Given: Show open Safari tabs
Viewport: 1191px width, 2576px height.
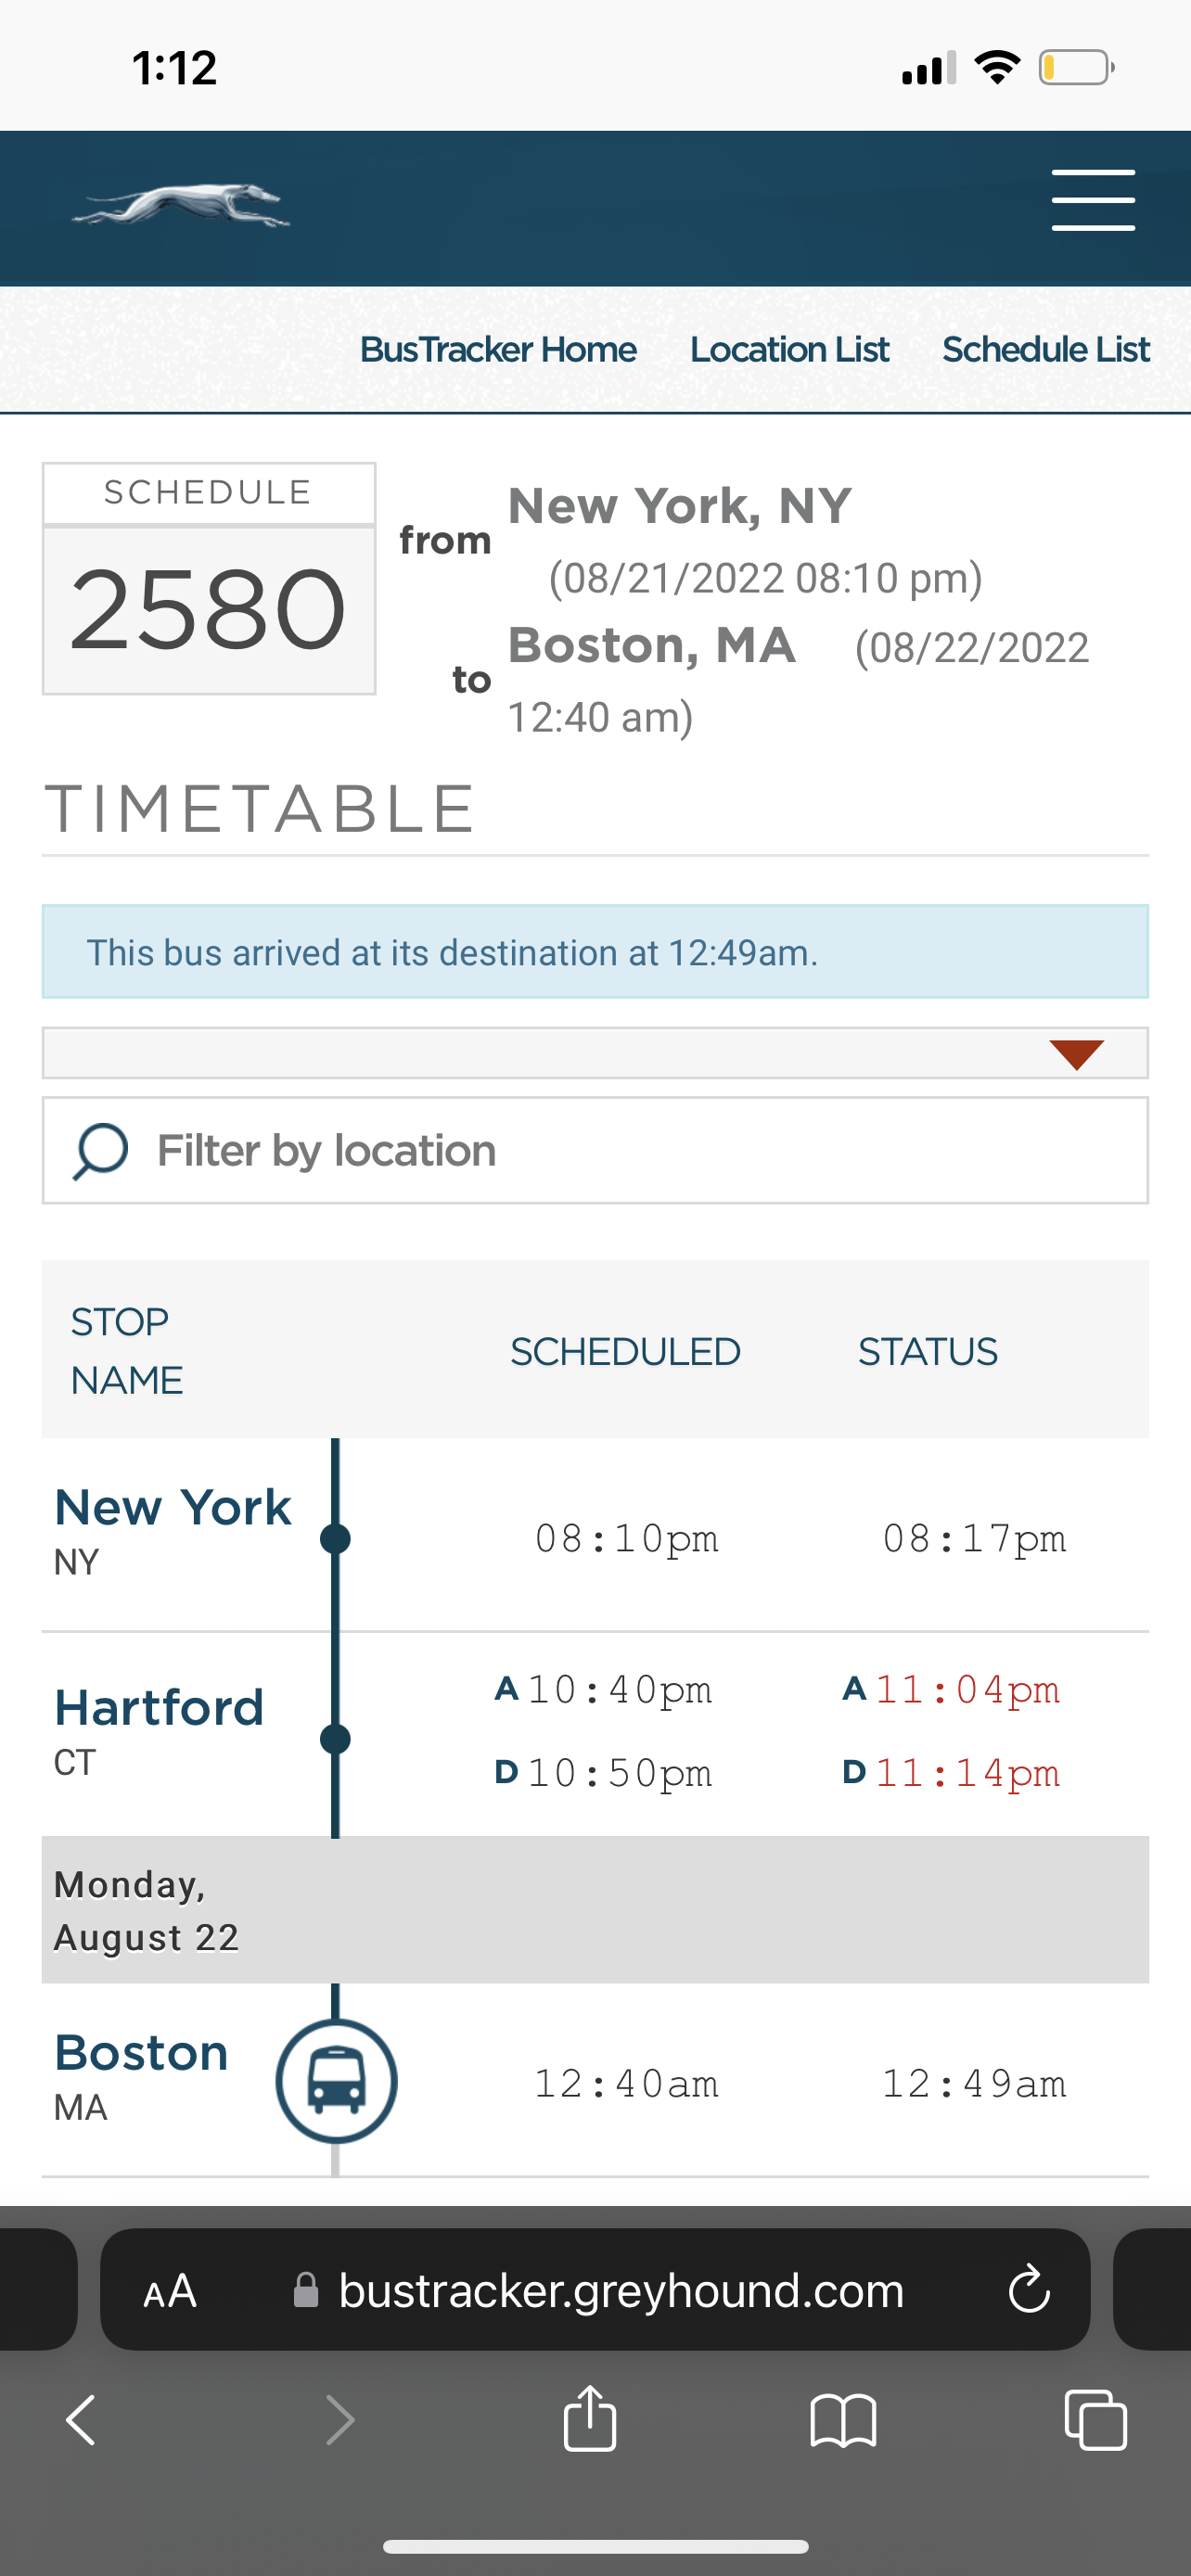Looking at the screenshot, I should point(1095,2420).
